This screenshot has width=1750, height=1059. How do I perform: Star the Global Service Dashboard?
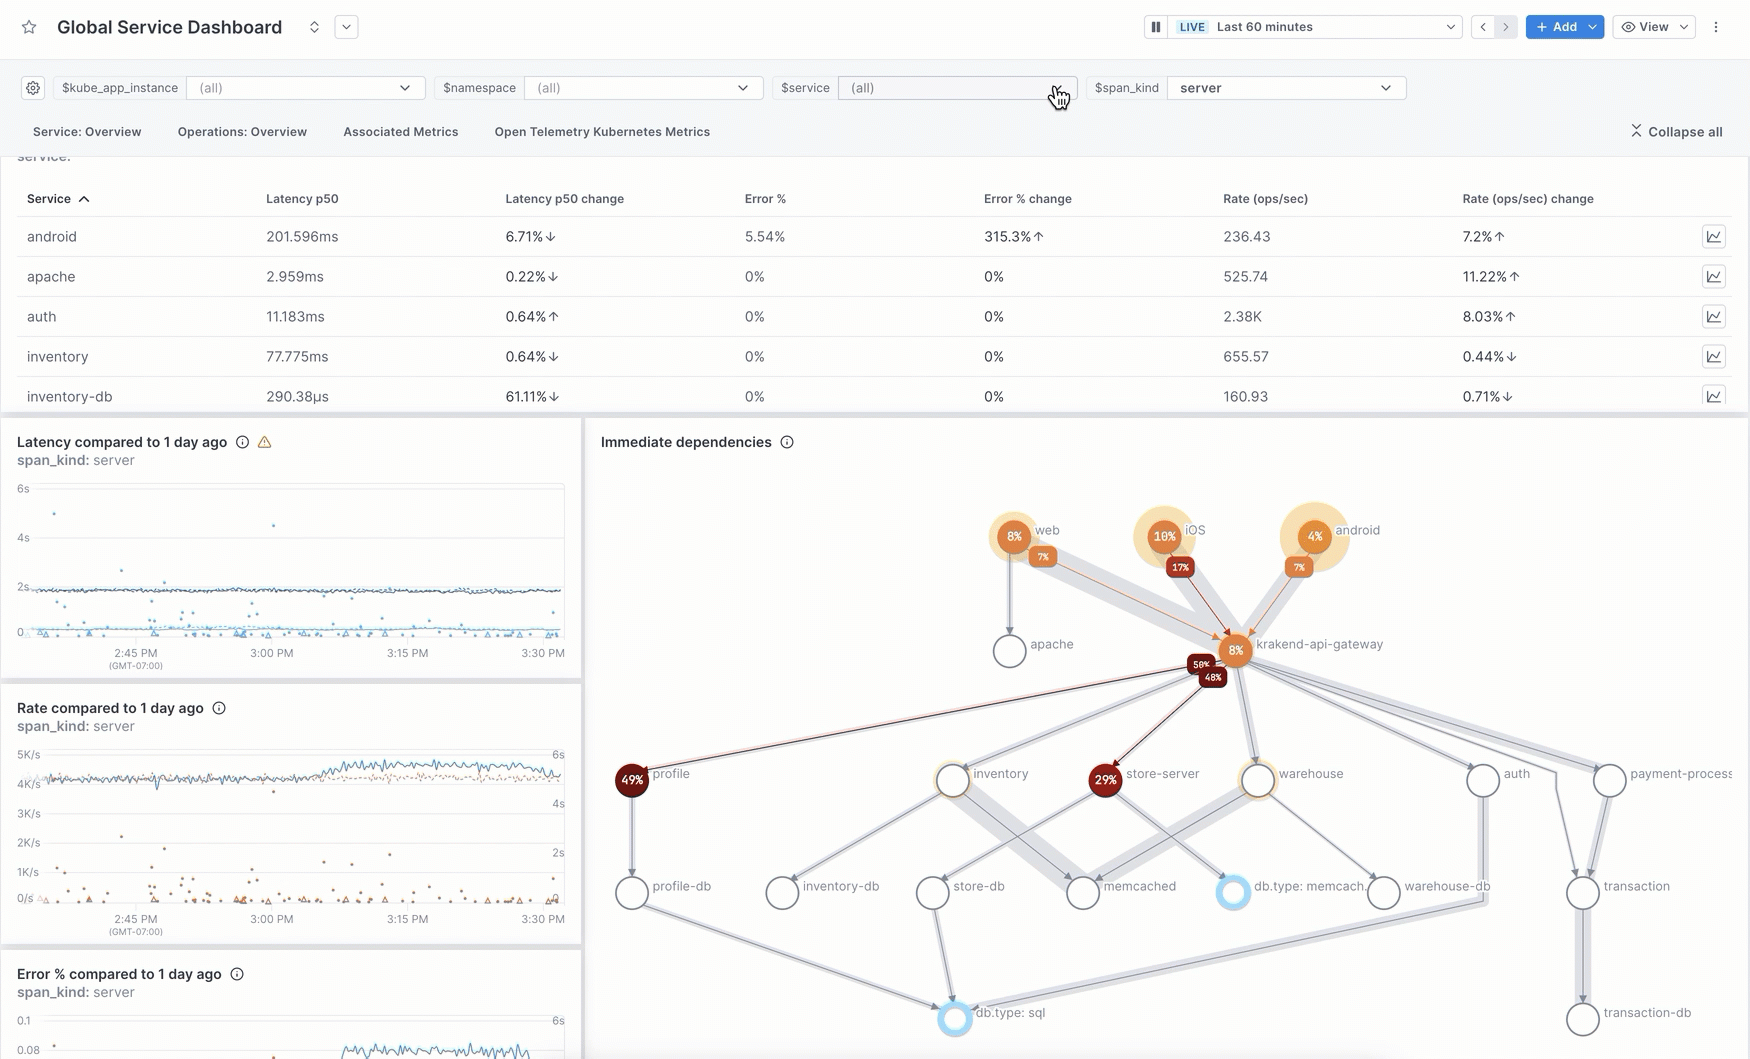coord(29,27)
